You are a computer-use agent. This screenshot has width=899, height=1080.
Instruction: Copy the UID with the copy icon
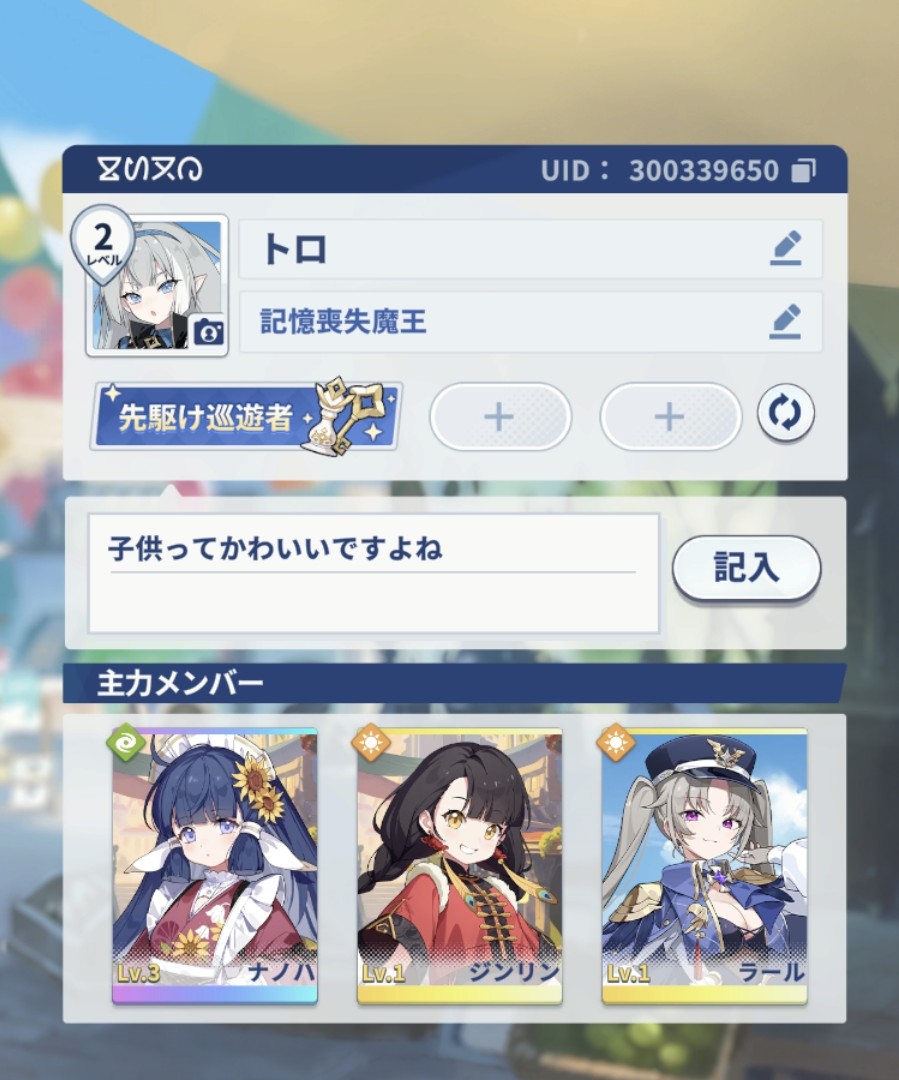(803, 170)
